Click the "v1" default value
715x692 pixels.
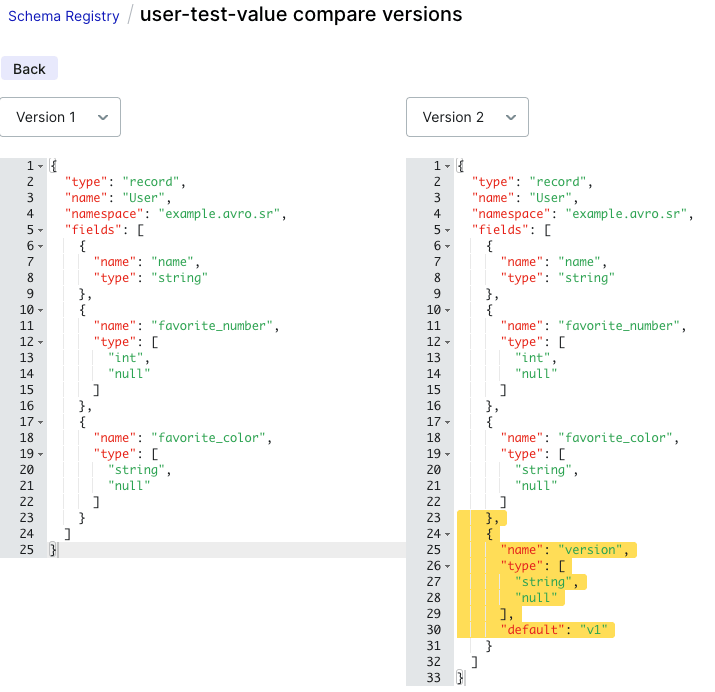(594, 630)
